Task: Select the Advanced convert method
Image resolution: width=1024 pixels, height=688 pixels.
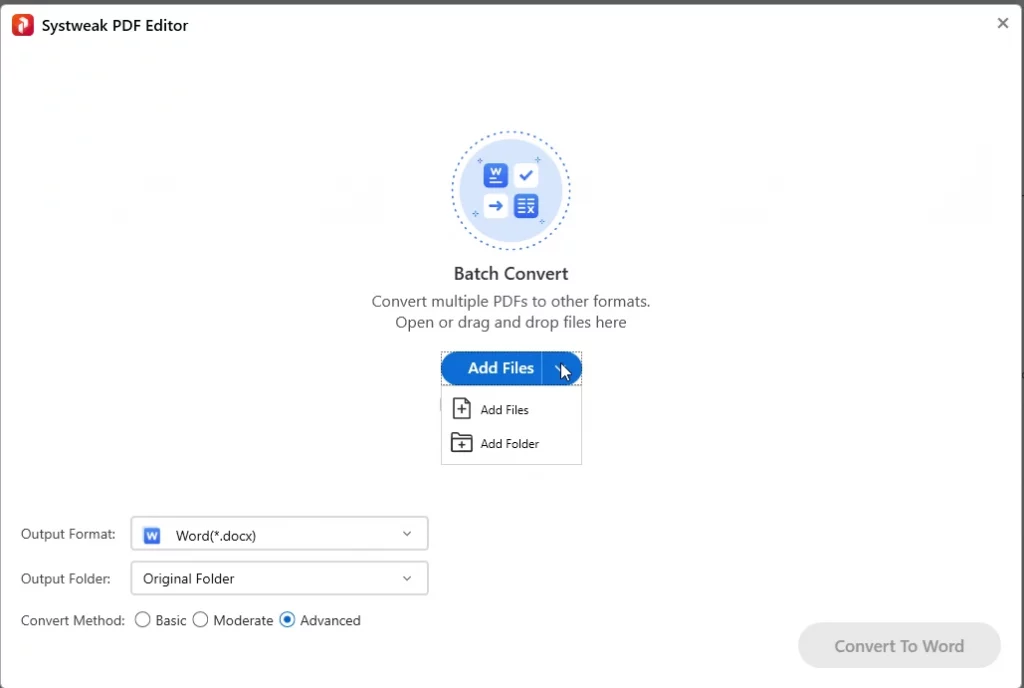Action: [x=287, y=620]
